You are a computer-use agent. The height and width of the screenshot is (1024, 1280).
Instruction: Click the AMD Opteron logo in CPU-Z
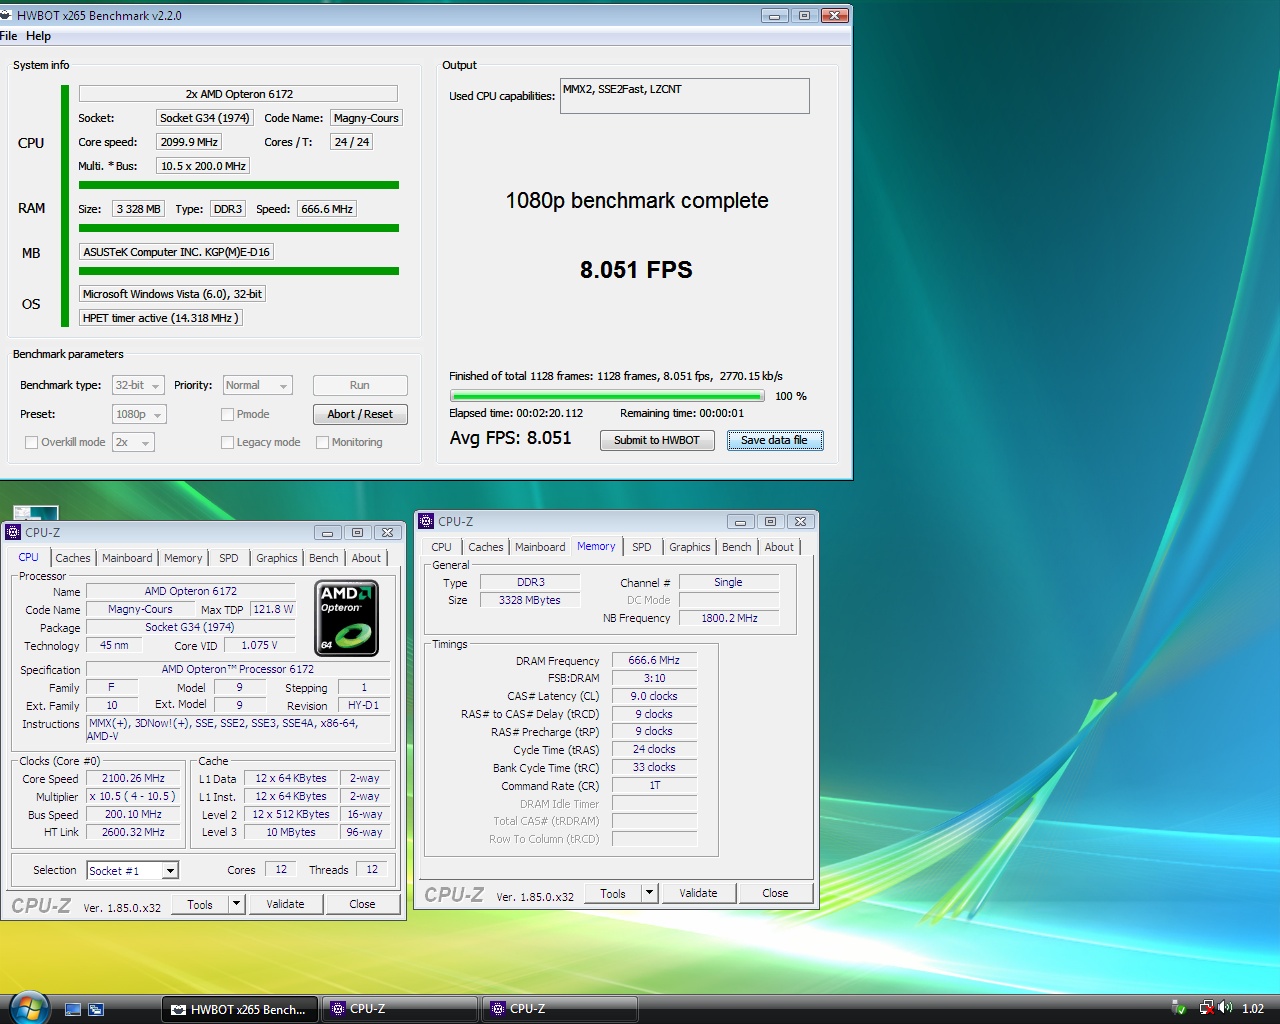coord(346,618)
